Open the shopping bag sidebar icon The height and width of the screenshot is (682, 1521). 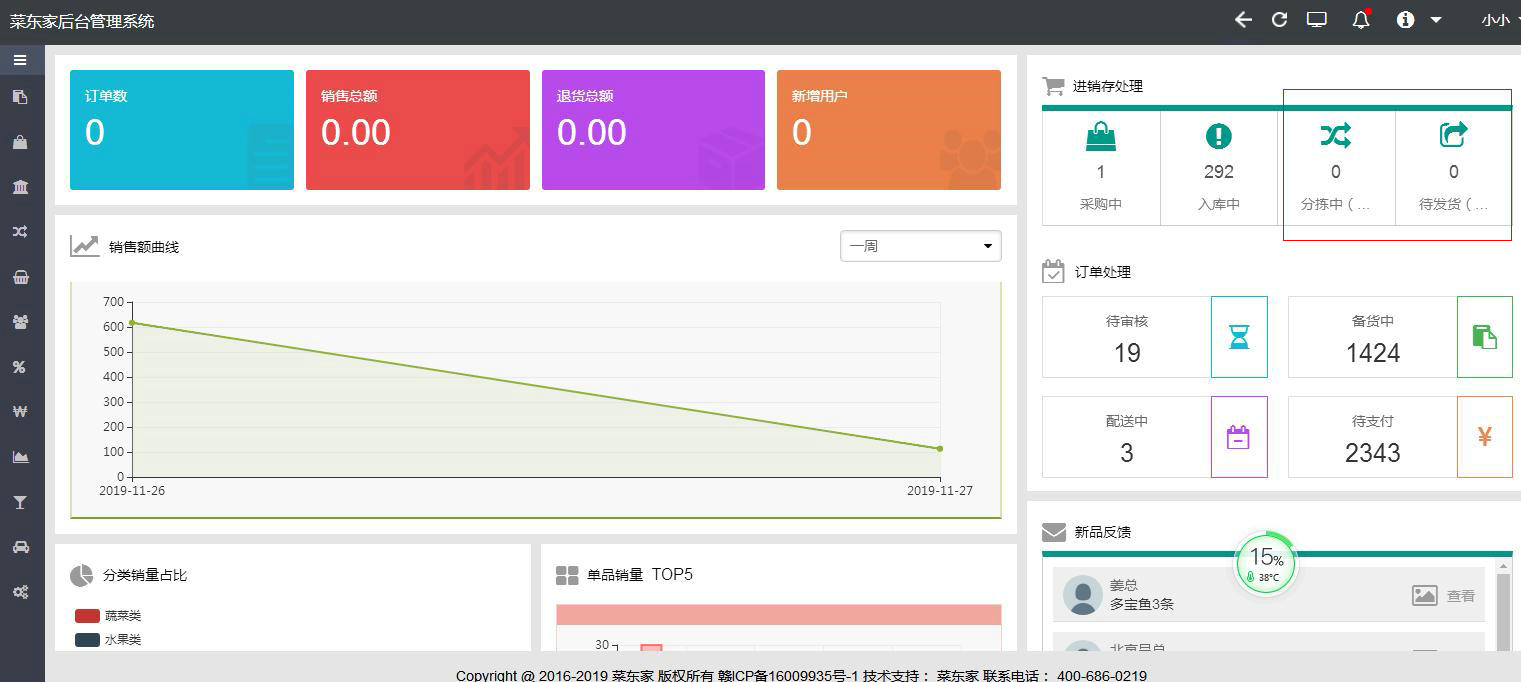pyautogui.click(x=20, y=142)
